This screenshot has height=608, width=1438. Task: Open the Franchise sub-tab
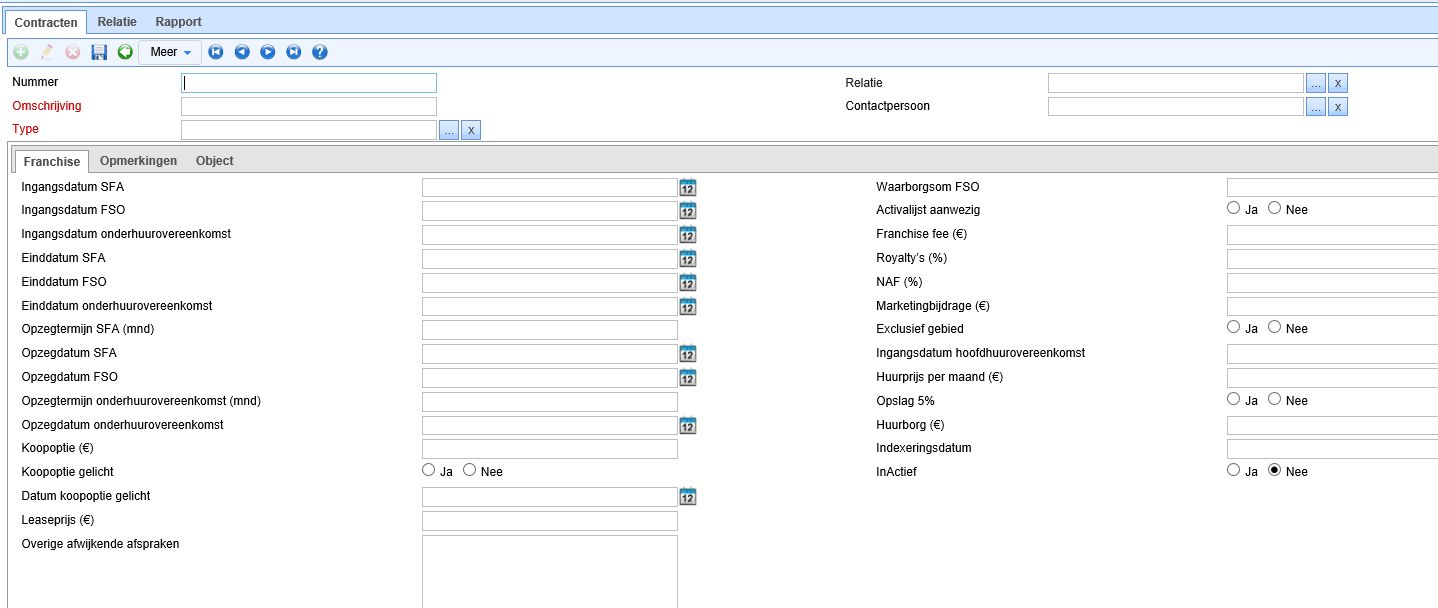coord(52,161)
